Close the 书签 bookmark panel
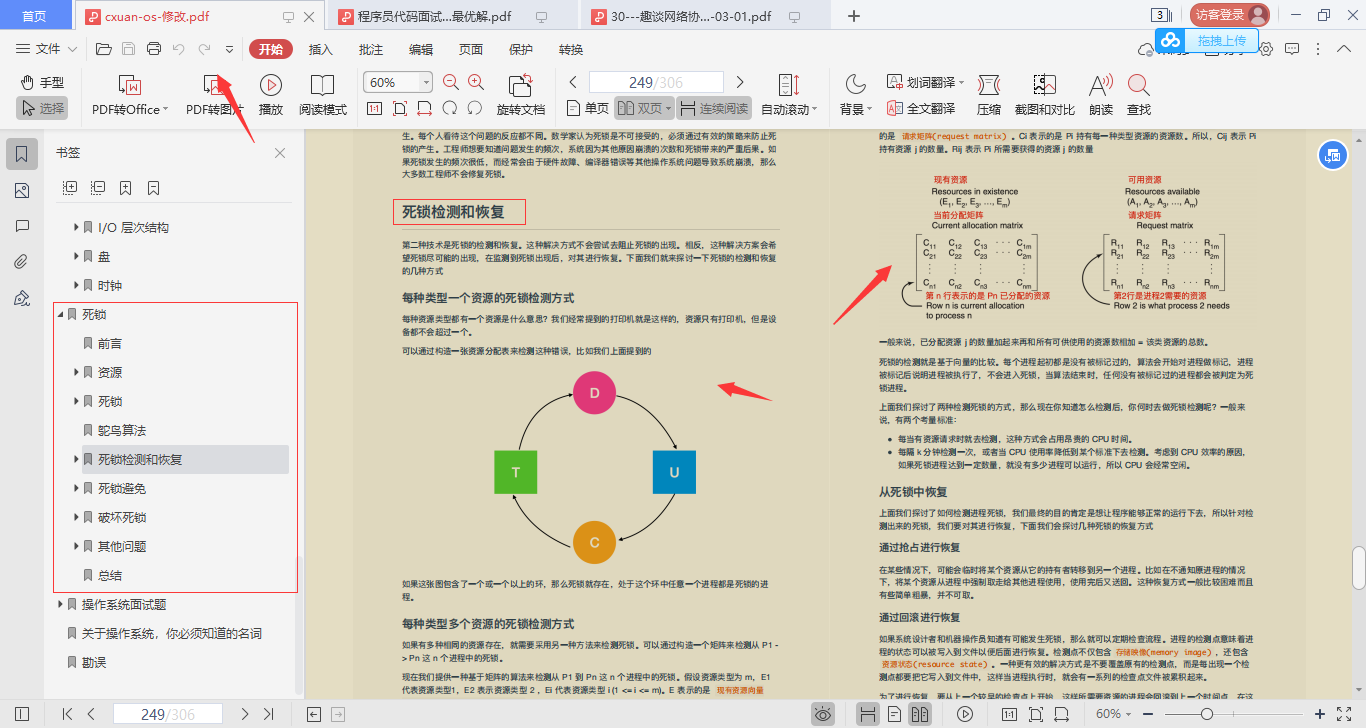 280,153
